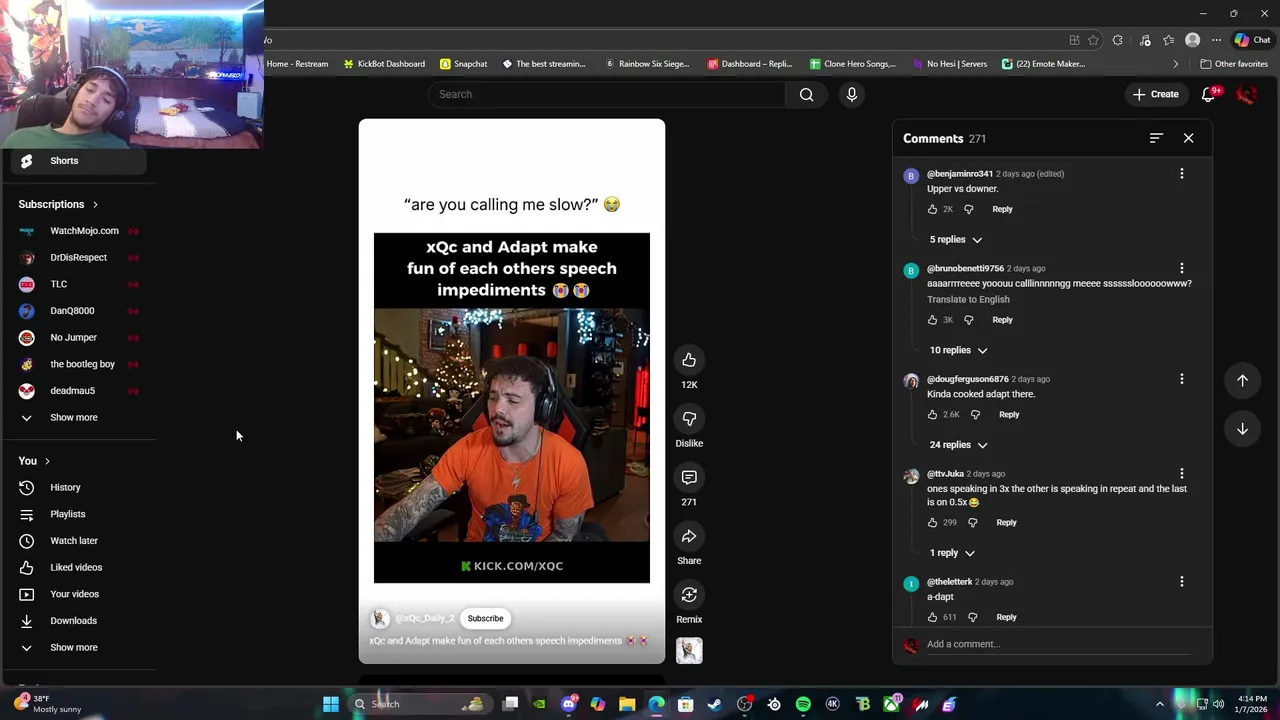The width and height of the screenshot is (1280, 720).
Task: Click the search magnifier button
Action: pos(806,94)
